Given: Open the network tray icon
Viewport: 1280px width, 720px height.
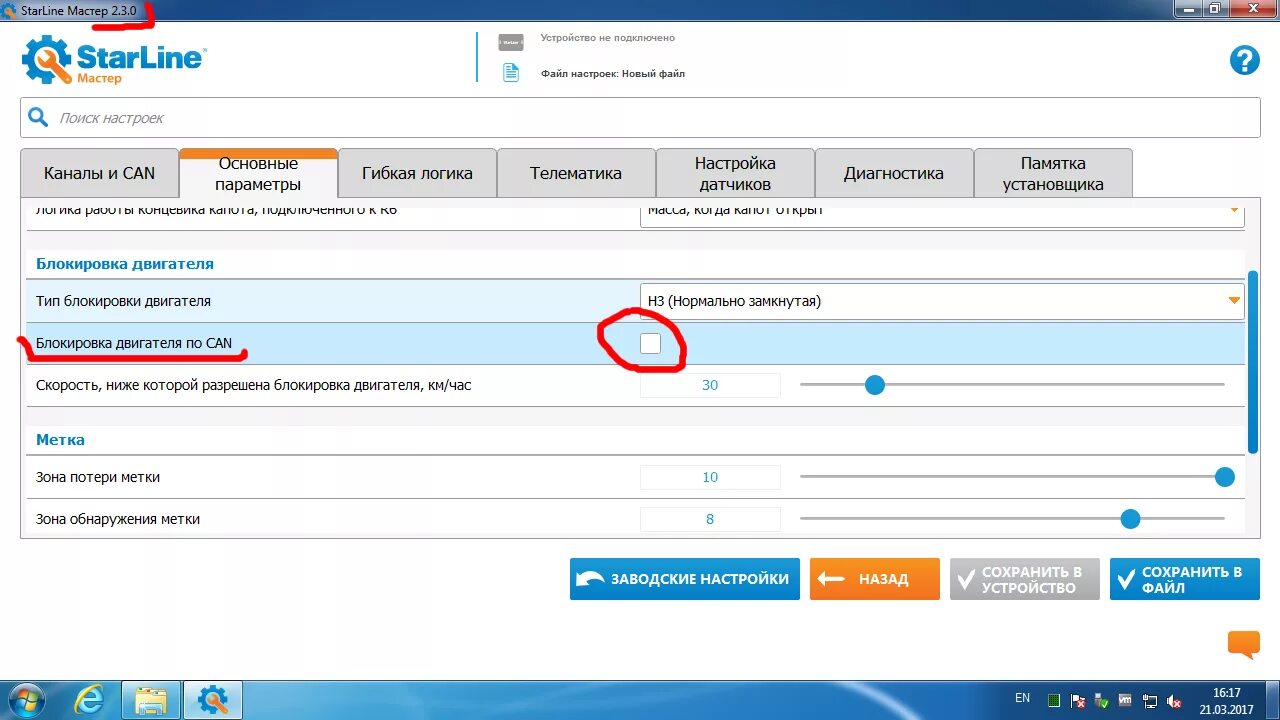Looking at the screenshot, I should point(1150,701).
